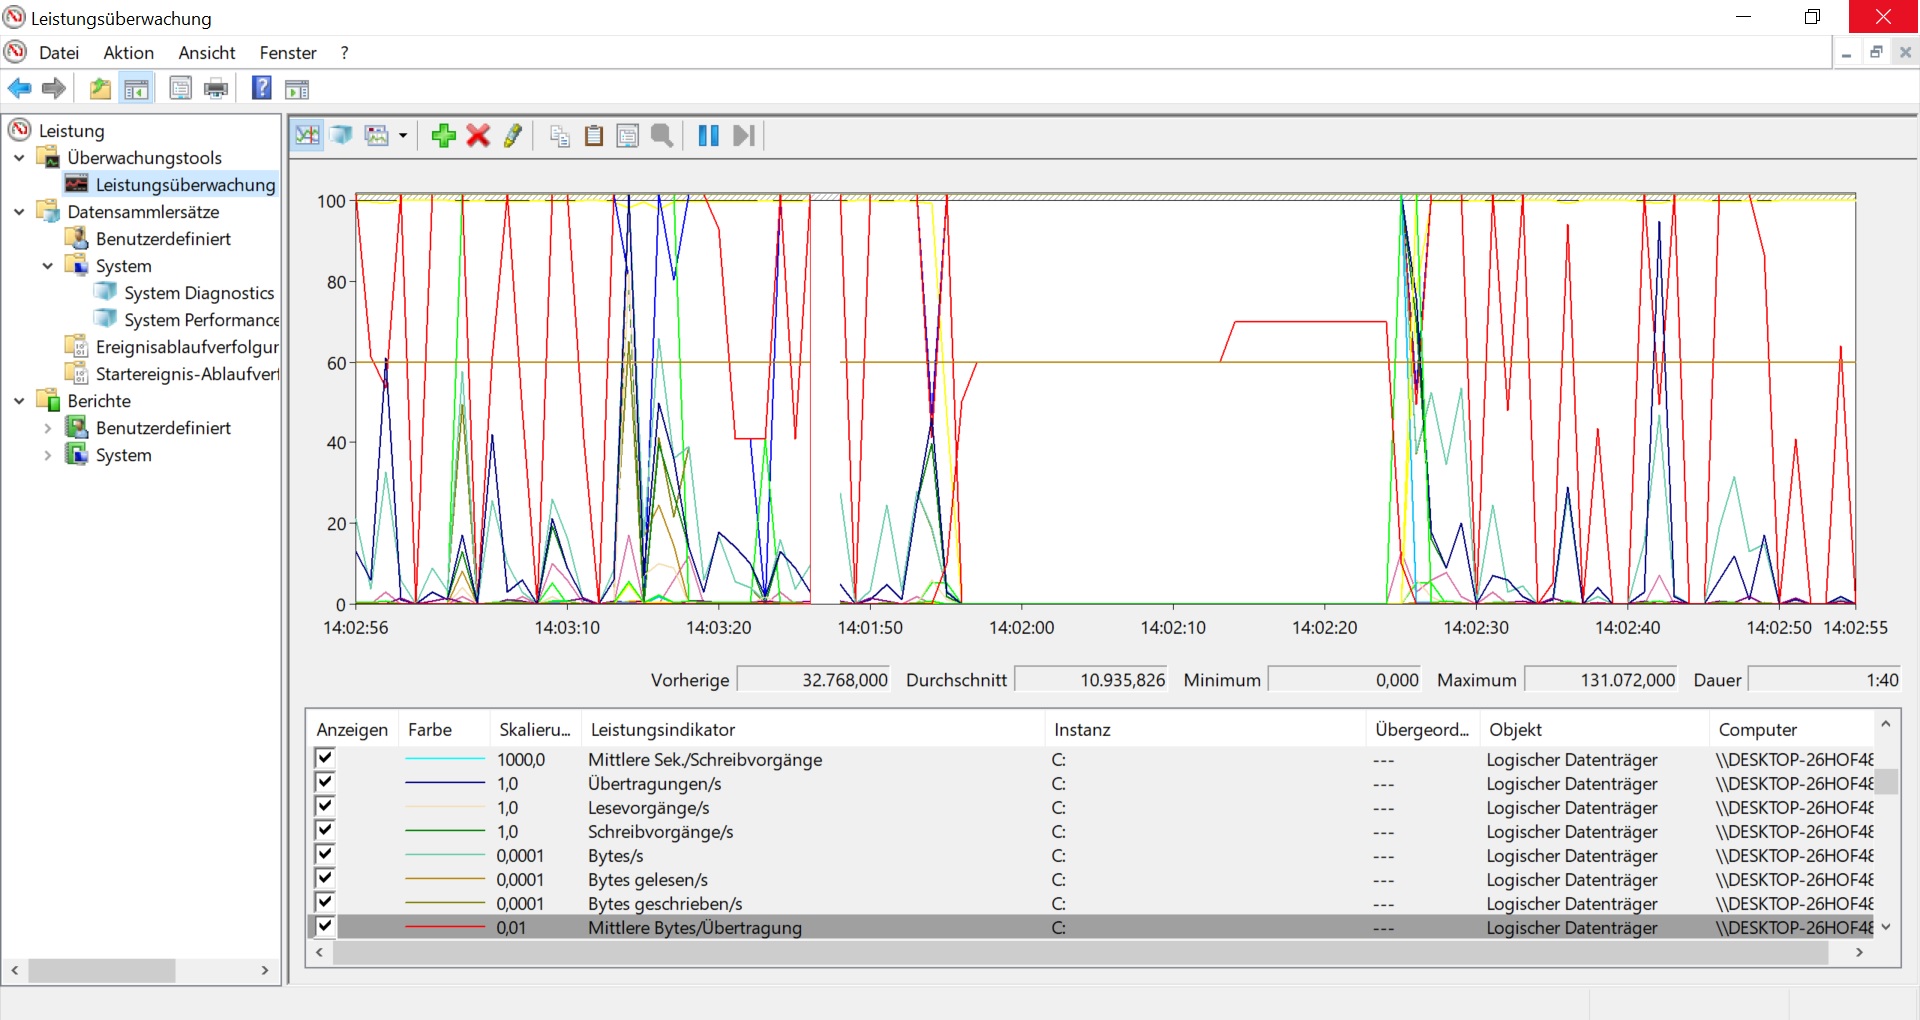Screen dimensions: 1920x1020
Task: Freeze the display with the pause icon
Action: pos(708,135)
